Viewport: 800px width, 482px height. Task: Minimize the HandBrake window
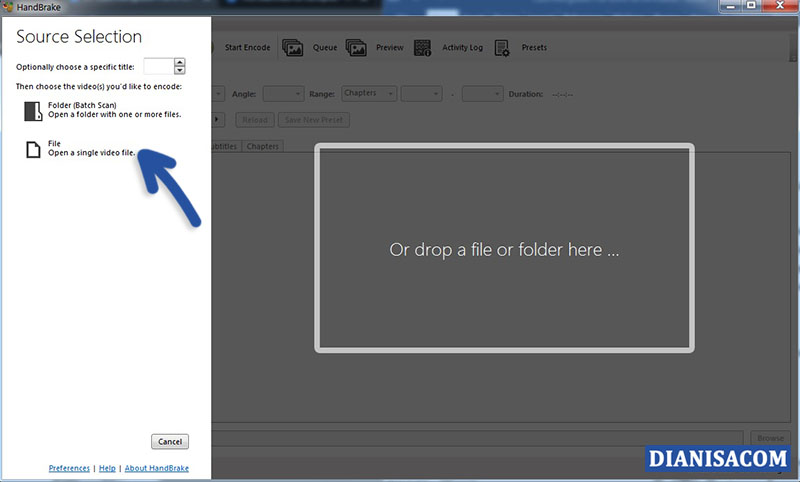730,6
